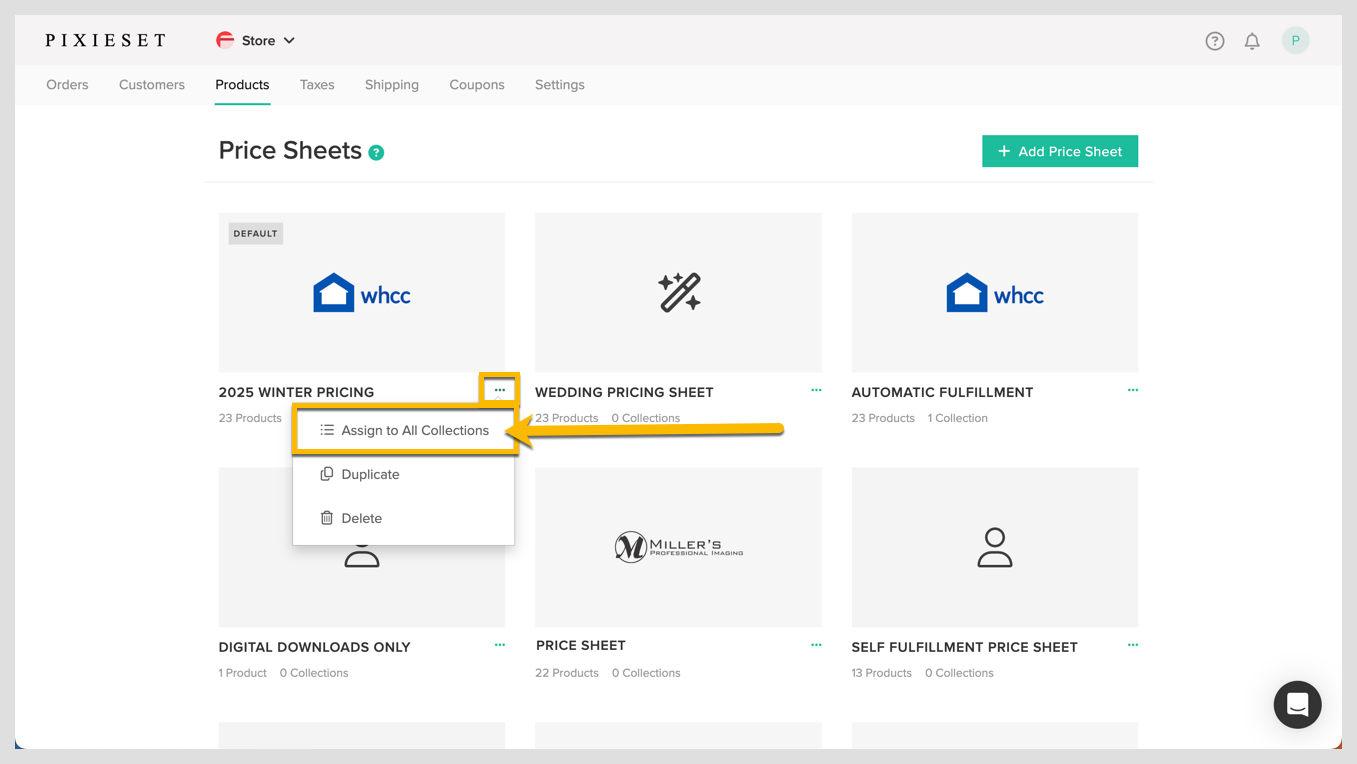
Task: Click the Price Sheets heading
Action: 290,151
